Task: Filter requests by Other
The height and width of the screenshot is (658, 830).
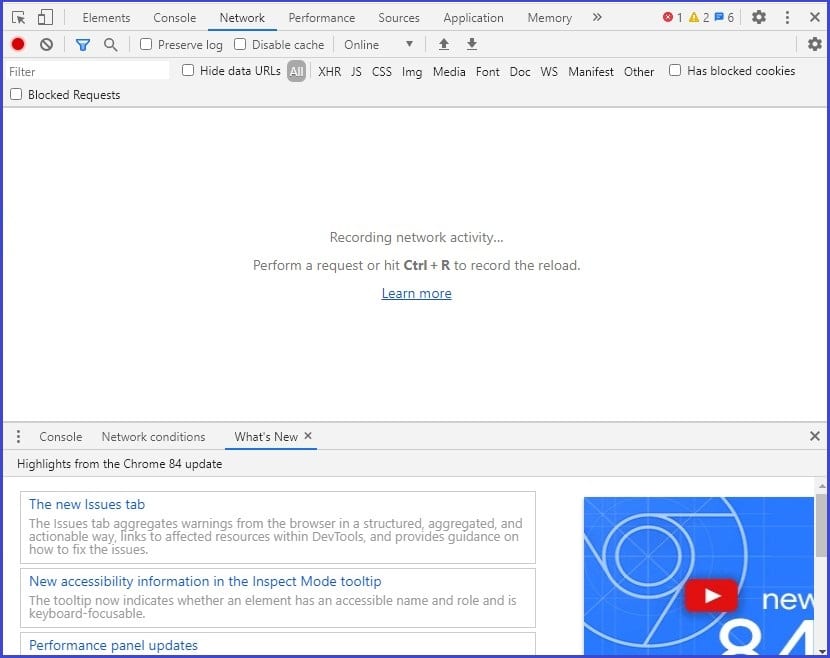Action: coord(639,71)
